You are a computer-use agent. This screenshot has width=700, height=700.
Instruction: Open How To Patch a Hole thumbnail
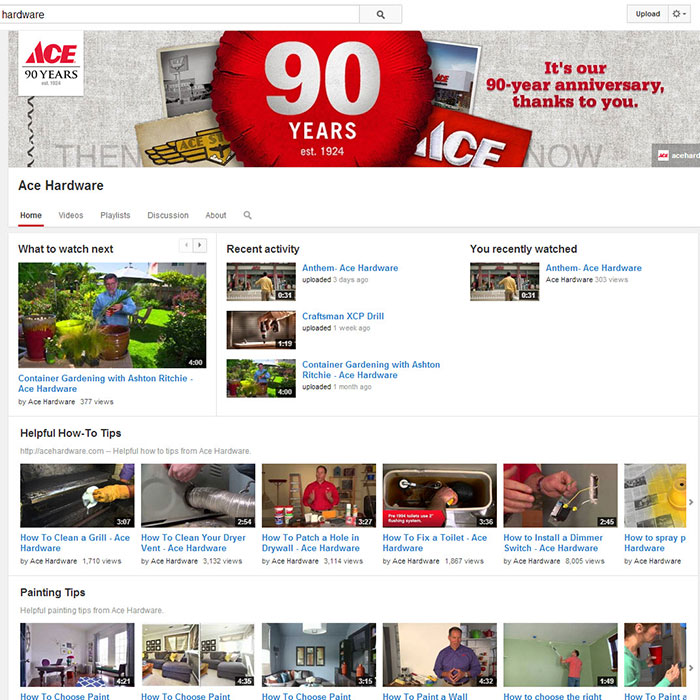pyautogui.click(x=319, y=496)
